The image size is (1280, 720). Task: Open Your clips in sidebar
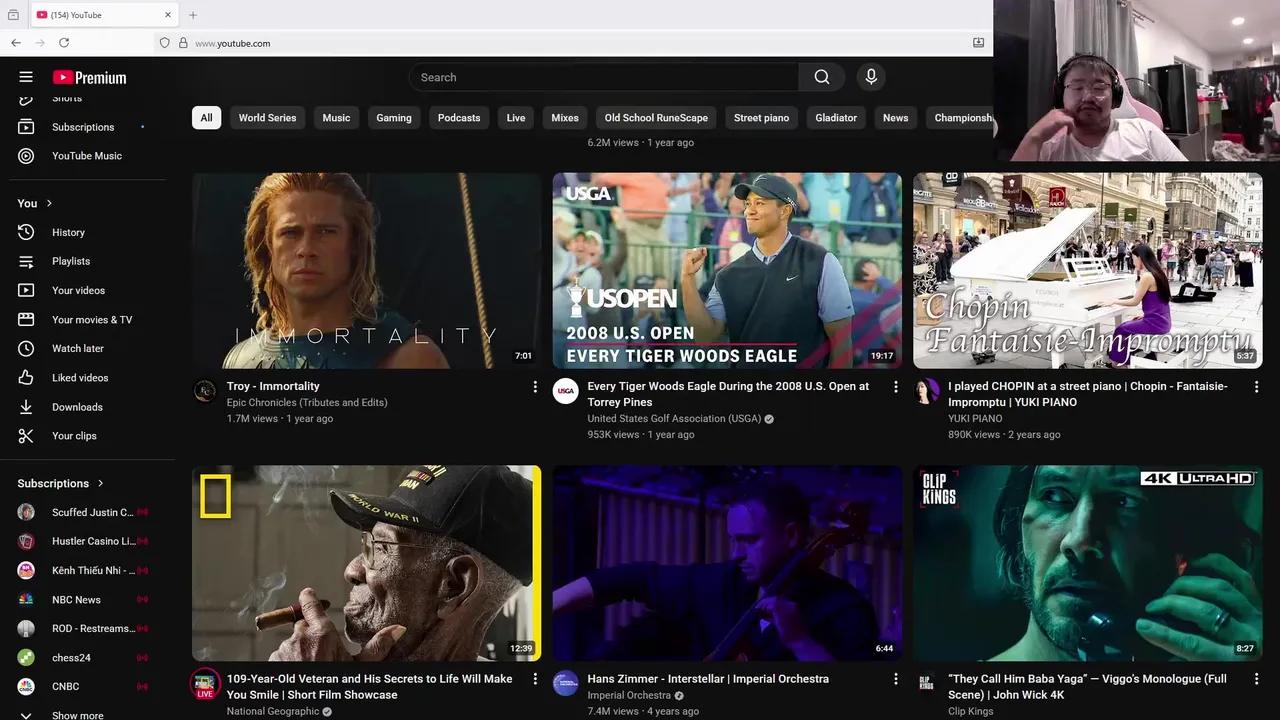click(x=74, y=436)
